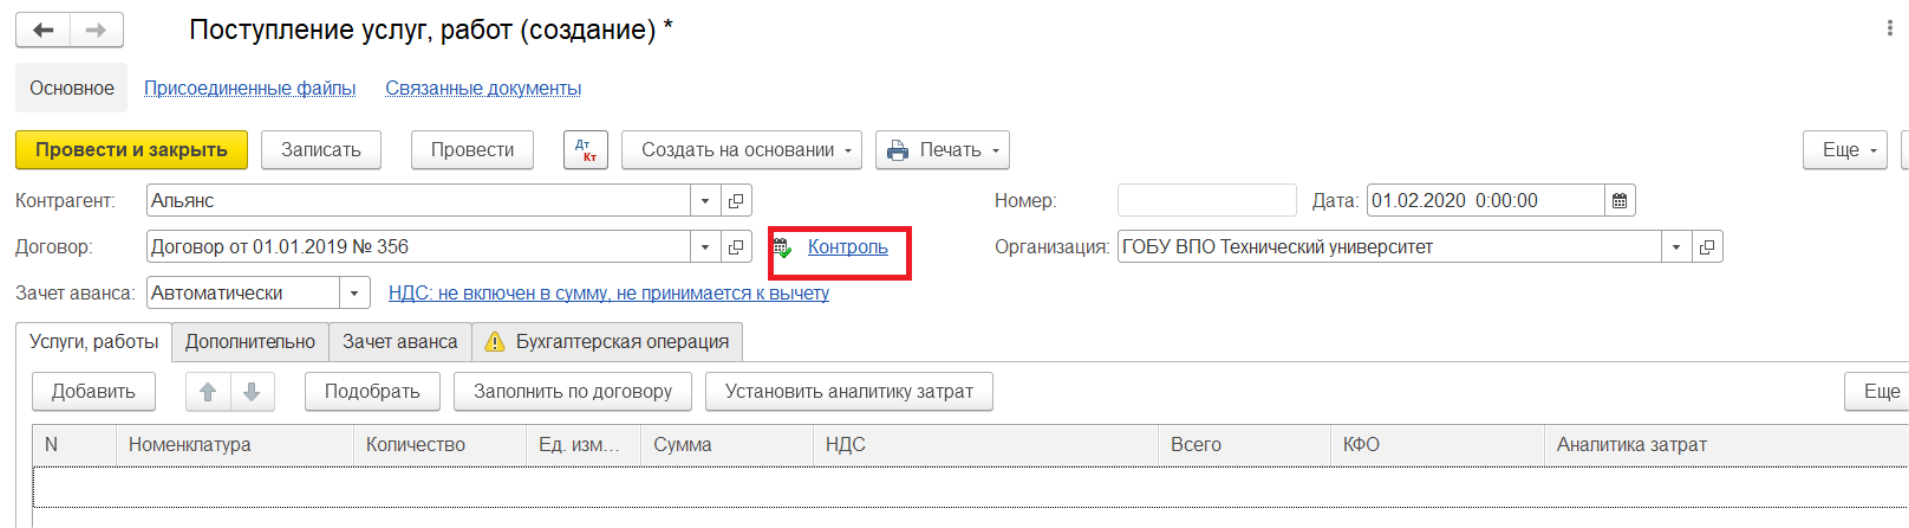
Task: Open the Контрагент Альянс card icon
Action: point(736,201)
